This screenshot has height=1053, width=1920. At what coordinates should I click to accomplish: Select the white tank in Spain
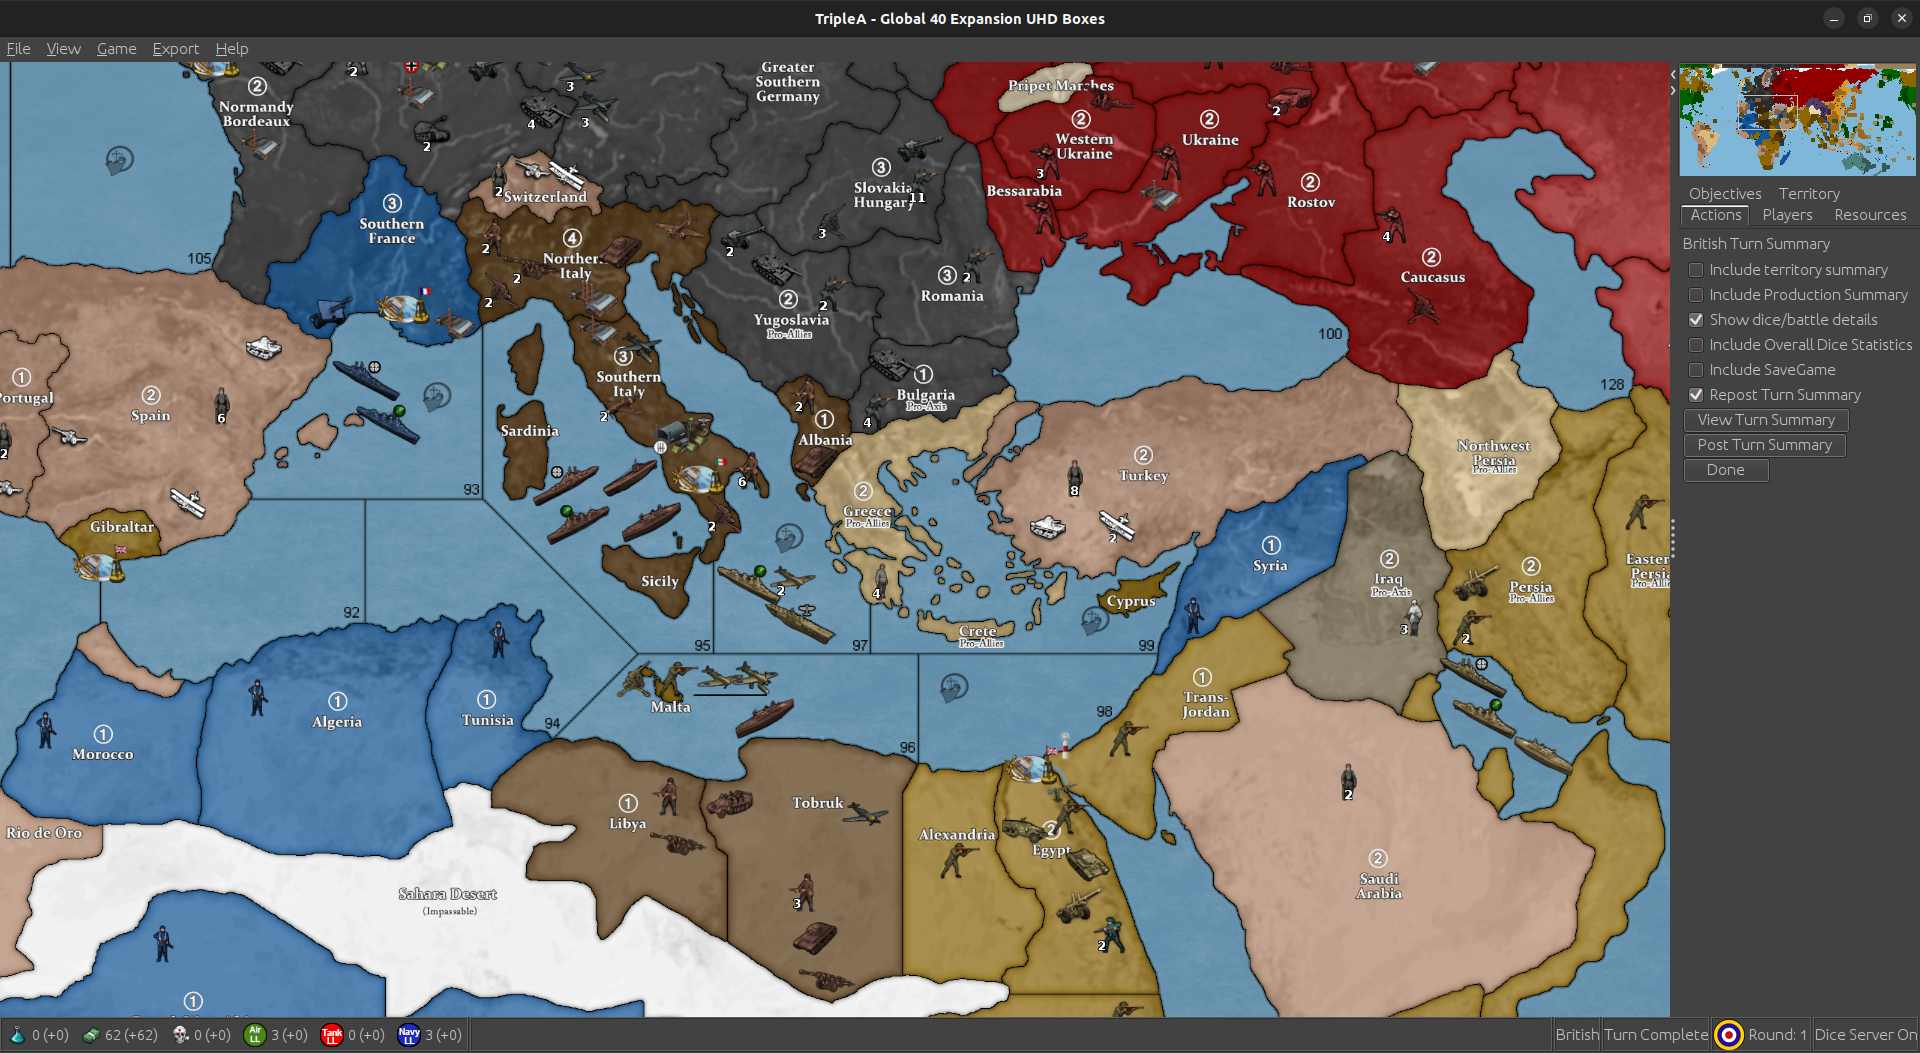[x=264, y=347]
